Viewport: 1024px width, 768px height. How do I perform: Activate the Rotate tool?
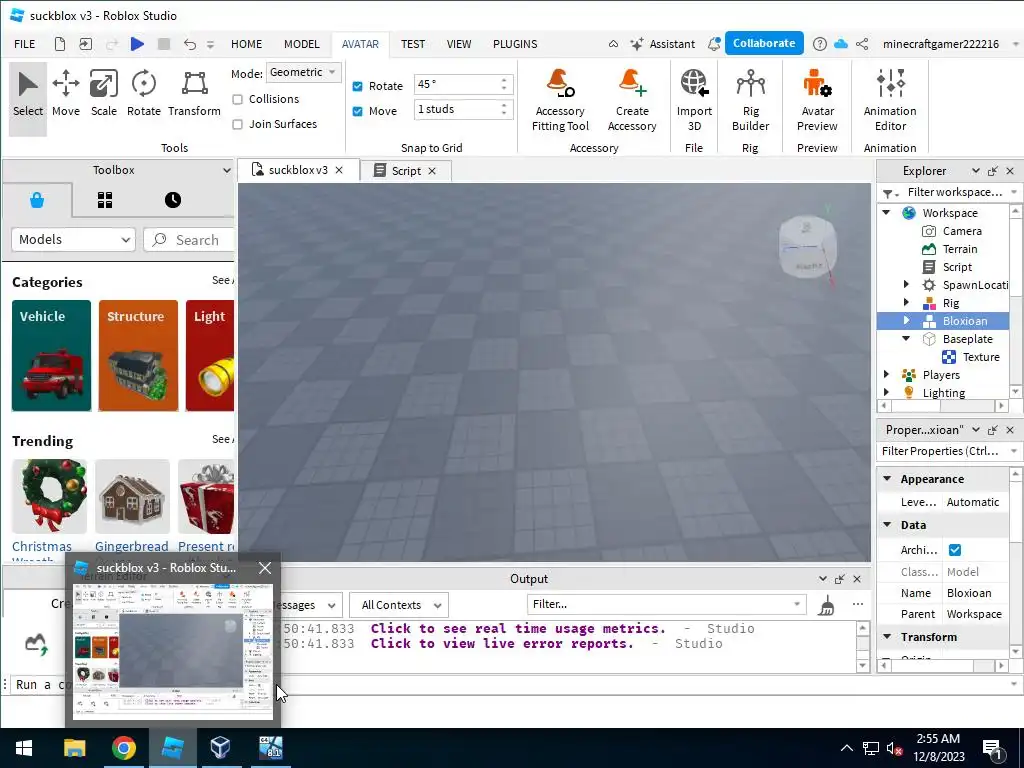click(x=144, y=94)
